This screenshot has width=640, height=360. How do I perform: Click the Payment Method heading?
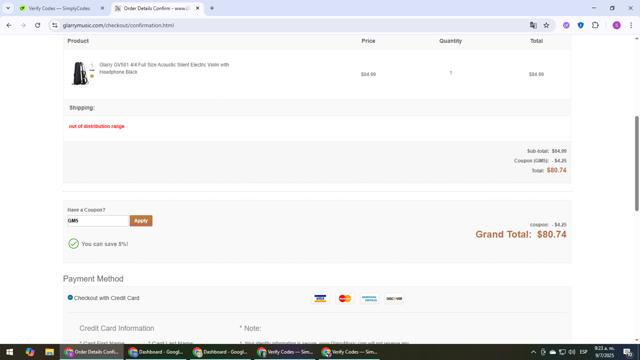93,279
